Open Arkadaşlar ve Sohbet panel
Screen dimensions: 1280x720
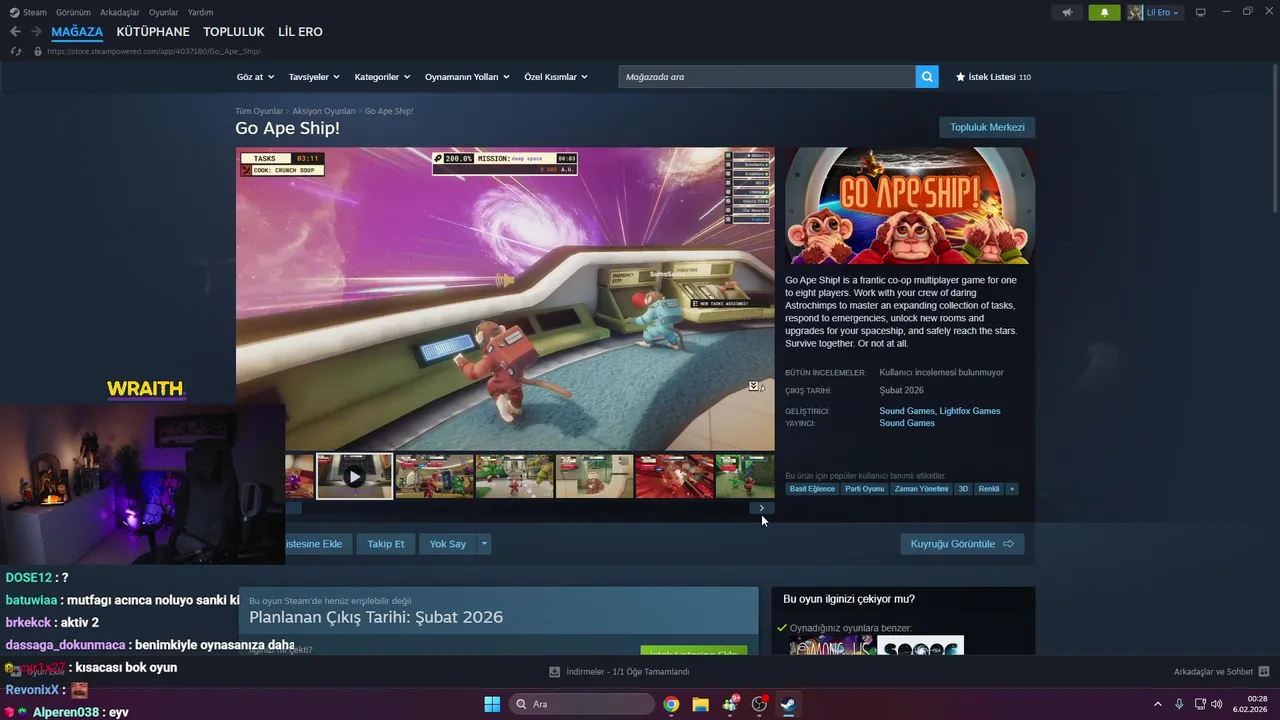point(1221,672)
